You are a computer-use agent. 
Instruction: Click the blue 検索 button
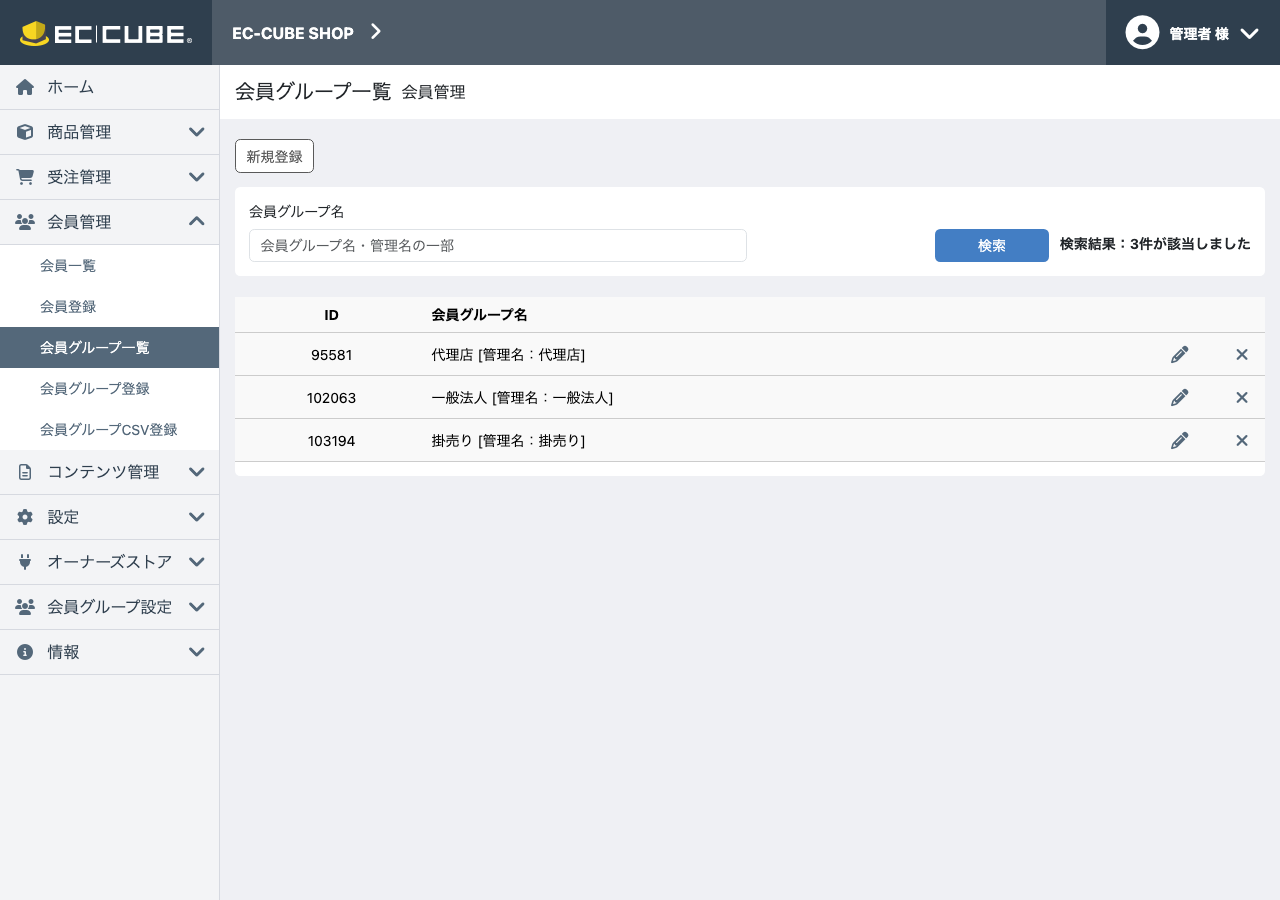991,245
